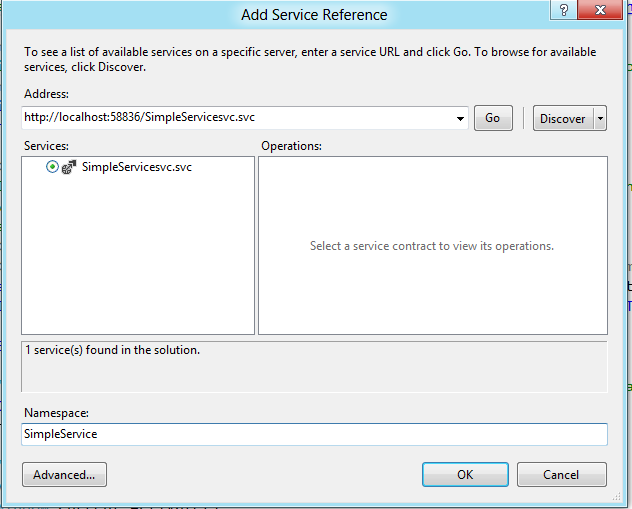
Task: Expand the SimpleServicesvc.svc service node
Action: point(52,168)
